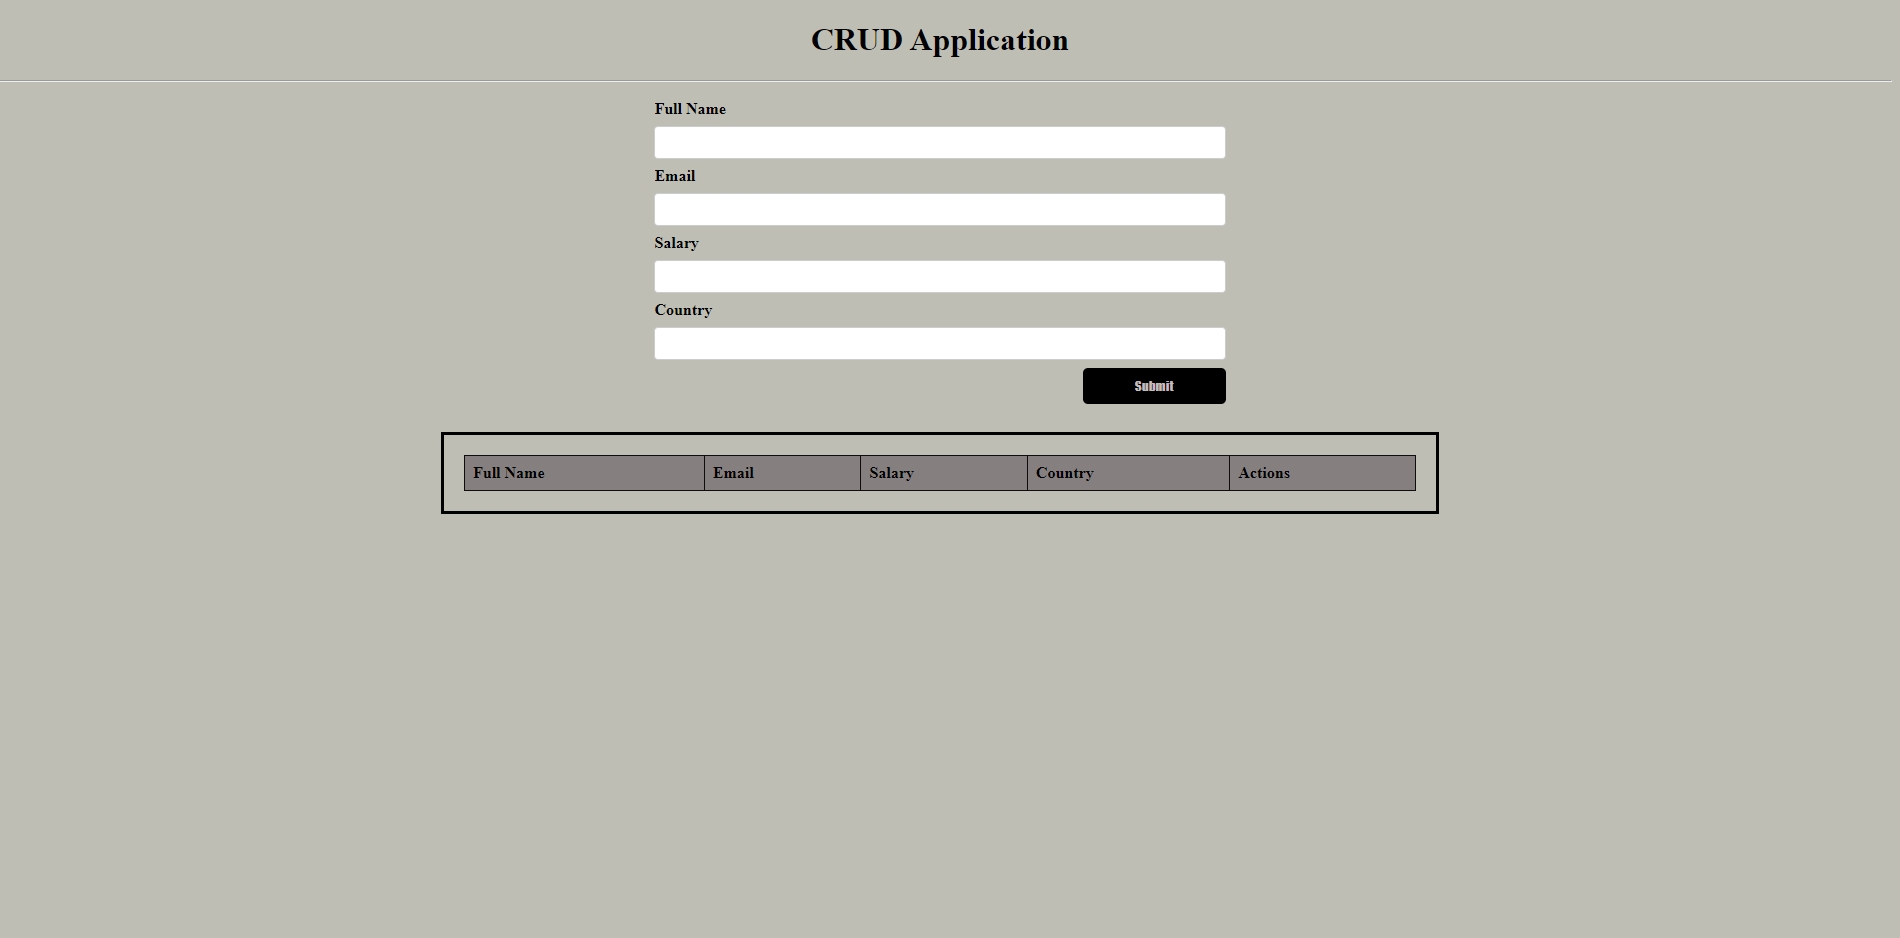This screenshot has height=938, width=1900.
Task: Click the Email input field
Action: [938, 209]
